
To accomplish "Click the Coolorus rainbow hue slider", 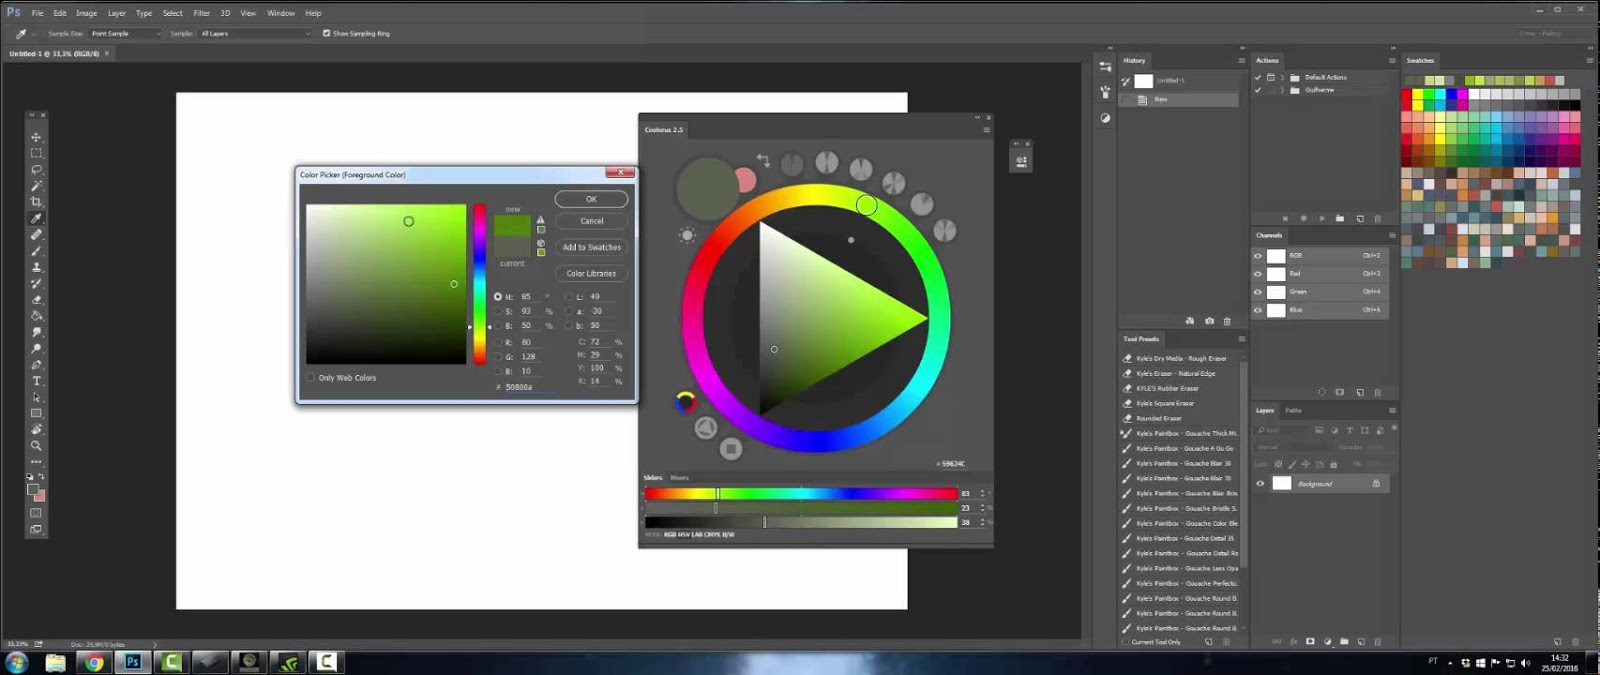I will (801, 493).
